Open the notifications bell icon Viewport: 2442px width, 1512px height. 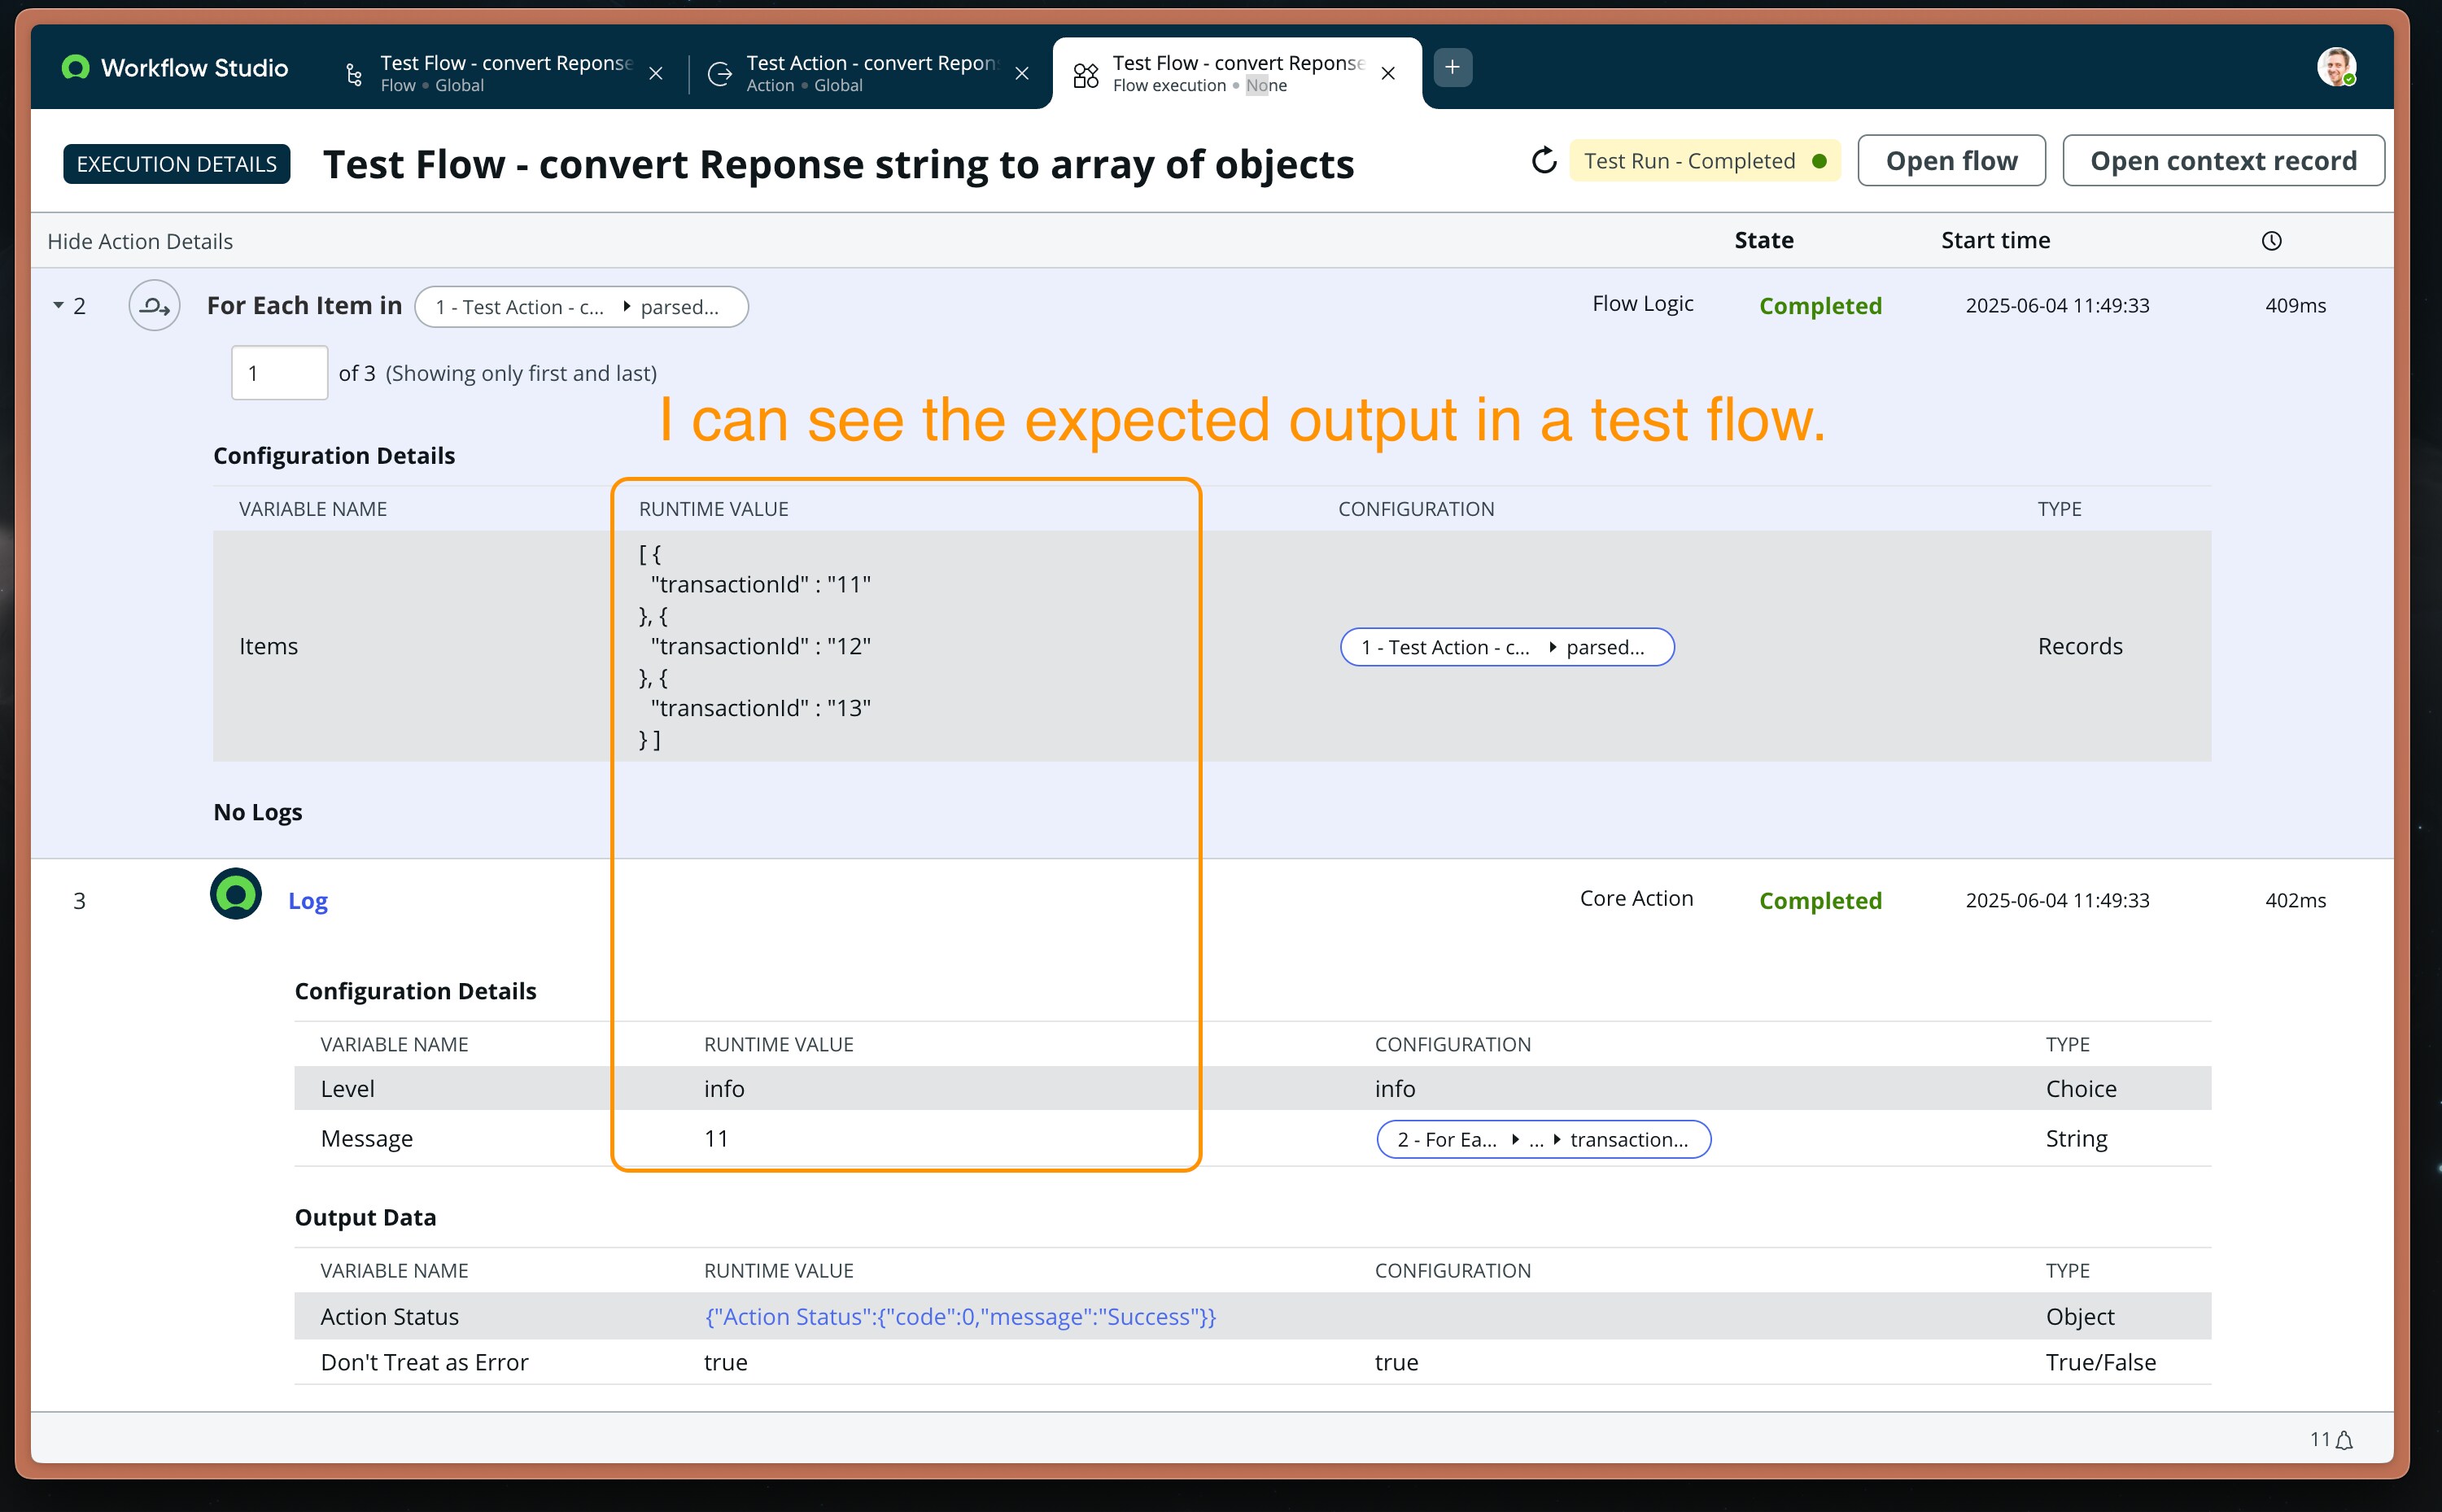[x=2344, y=1440]
